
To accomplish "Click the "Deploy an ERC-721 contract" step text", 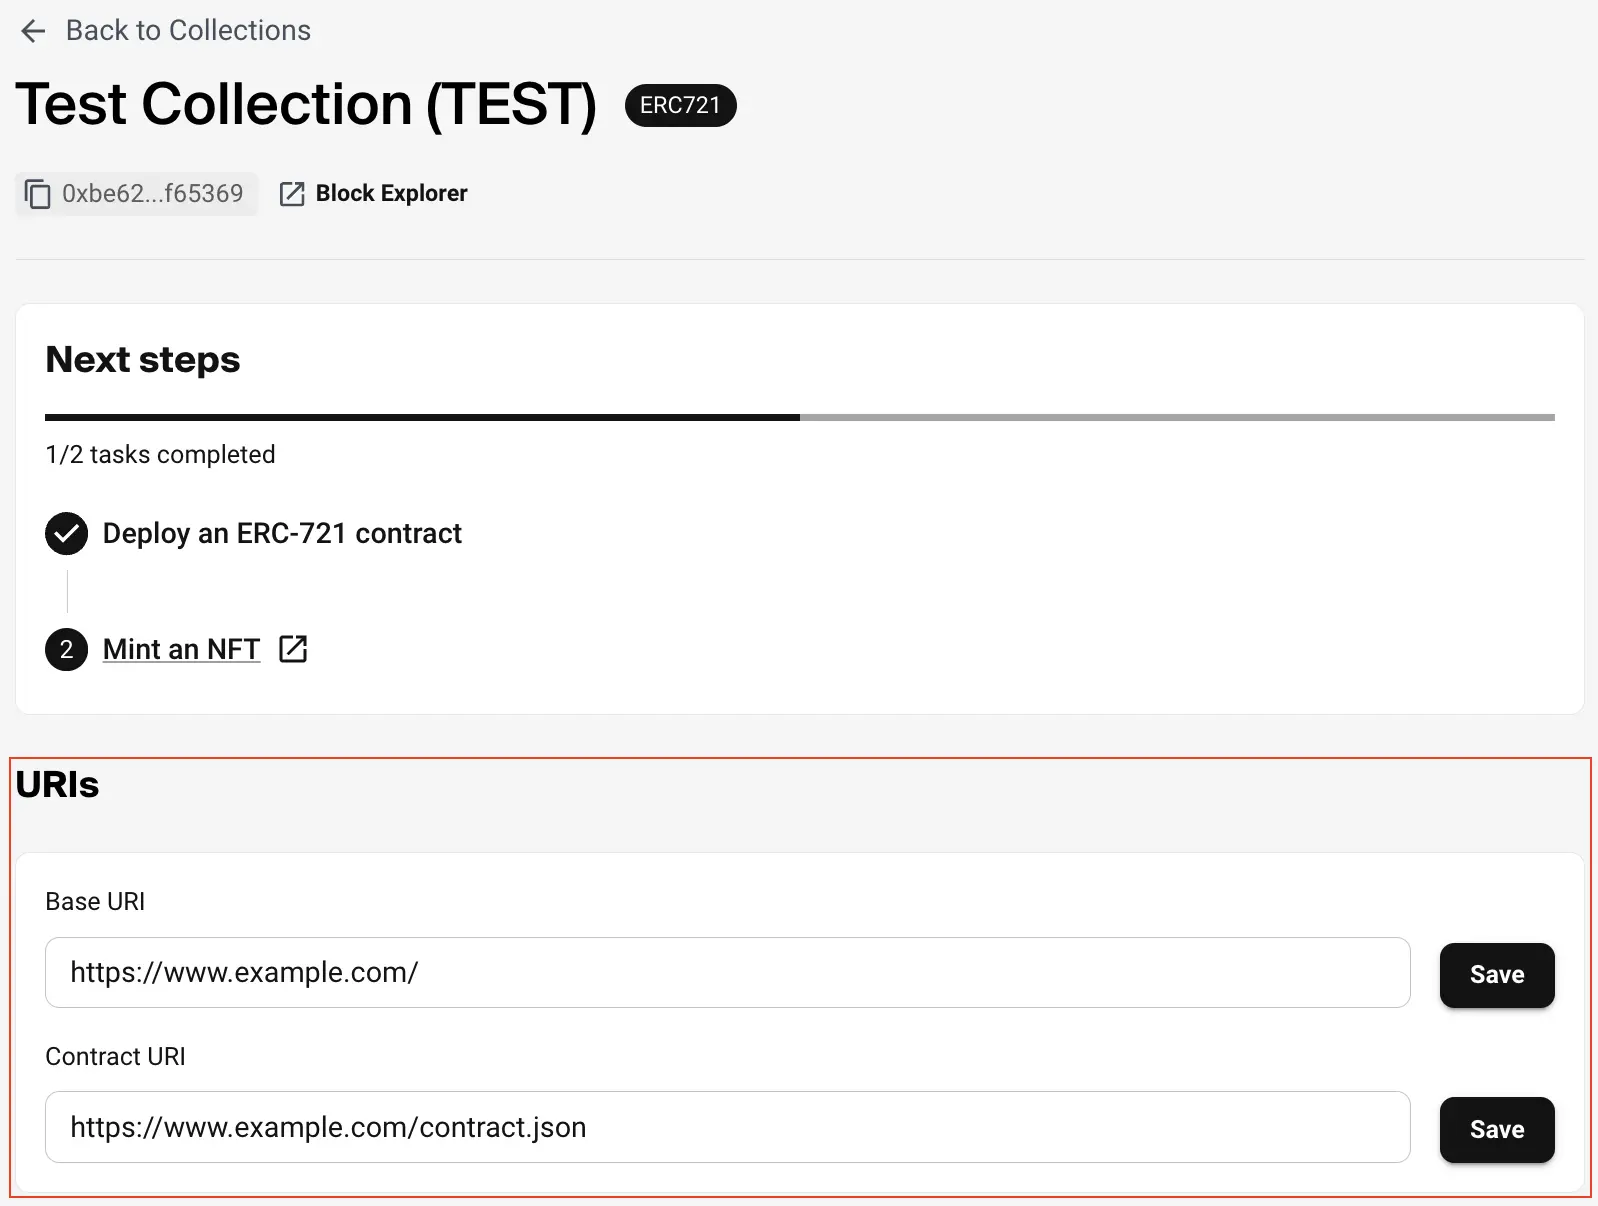I will pos(282,534).
